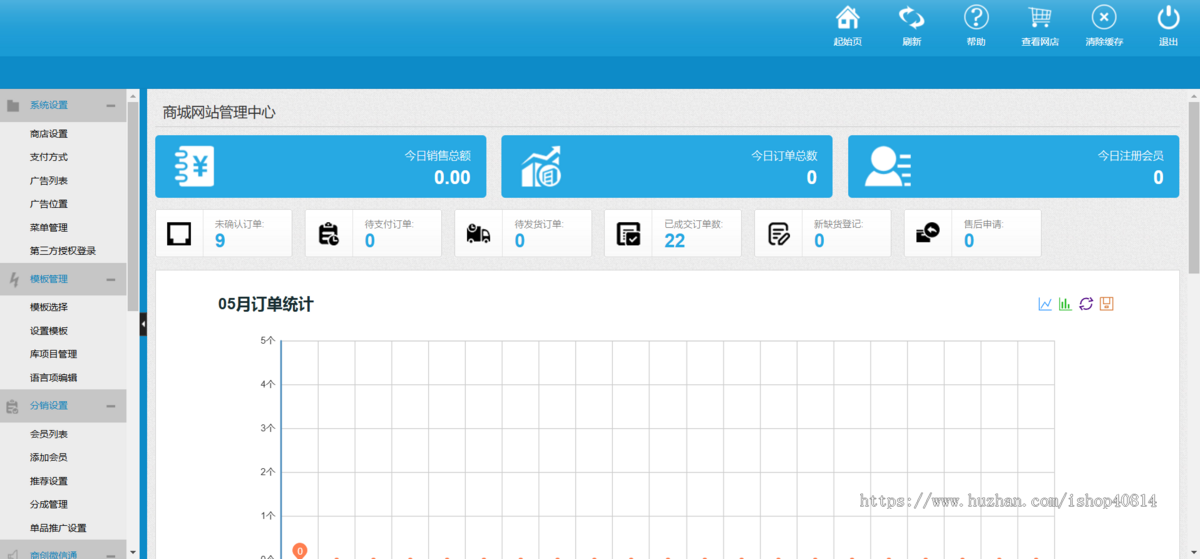Open 推荐设置 in the sidebar

(x=49, y=481)
